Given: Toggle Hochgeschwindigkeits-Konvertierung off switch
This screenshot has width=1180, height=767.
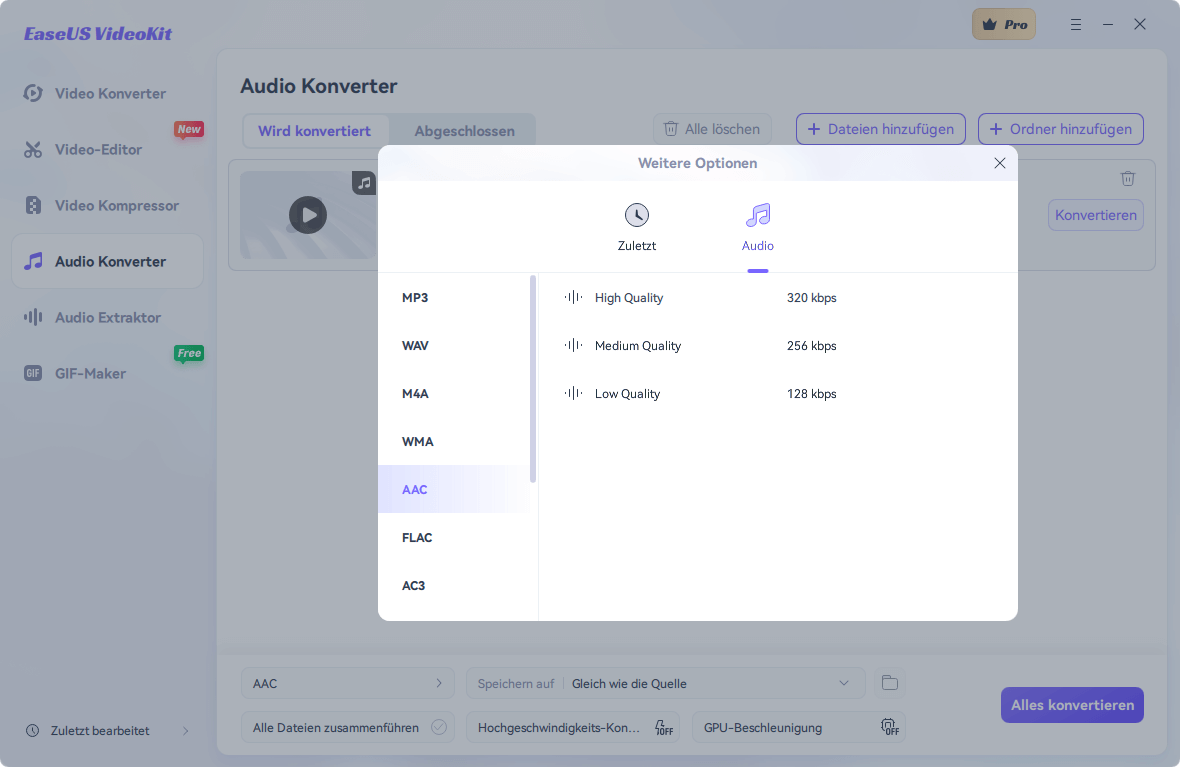Looking at the screenshot, I should (664, 727).
